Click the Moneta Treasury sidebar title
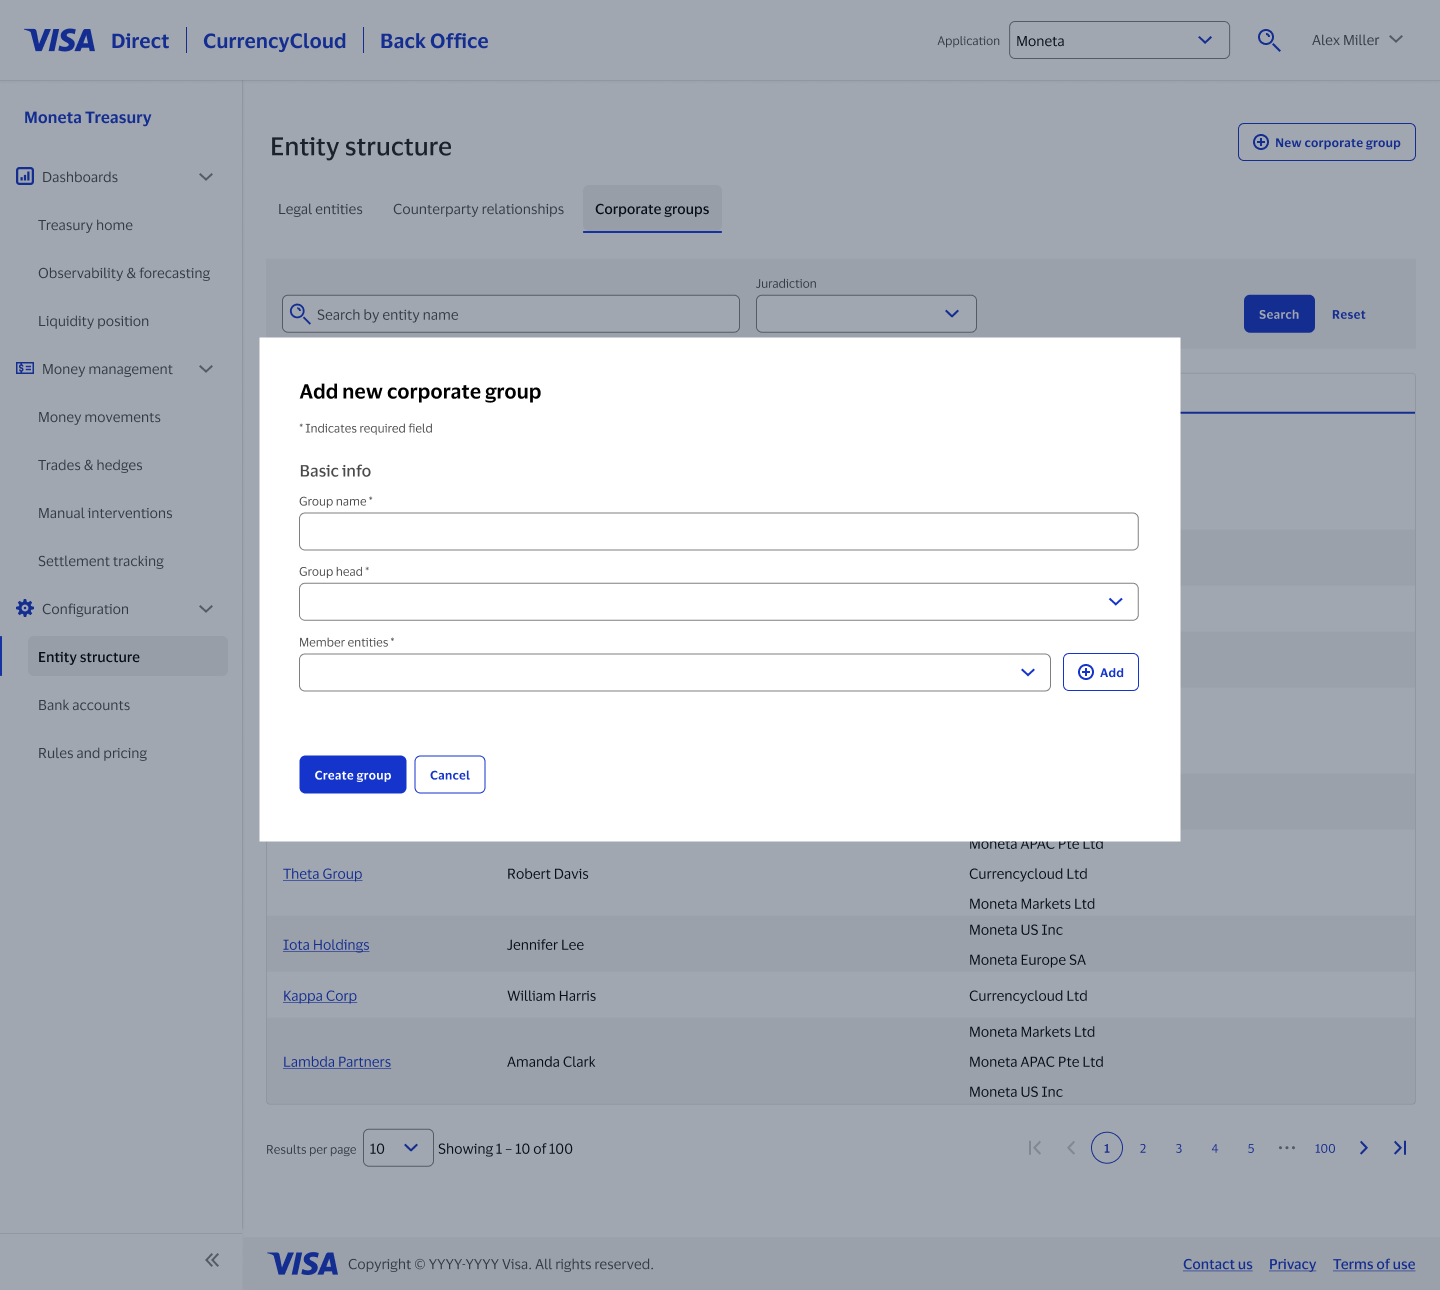 (x=88, y=117)
